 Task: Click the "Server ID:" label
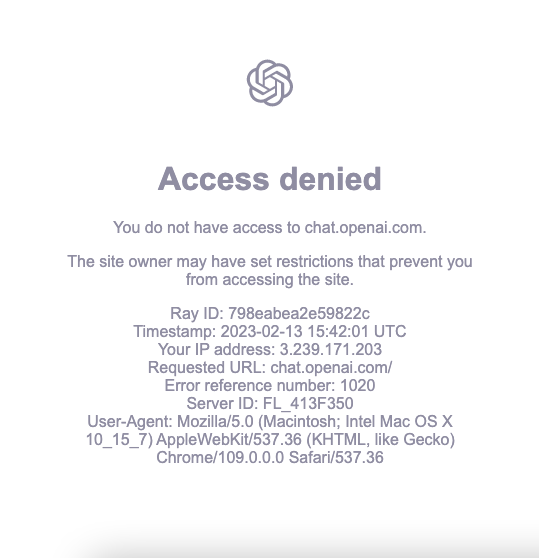click(222, 403)
